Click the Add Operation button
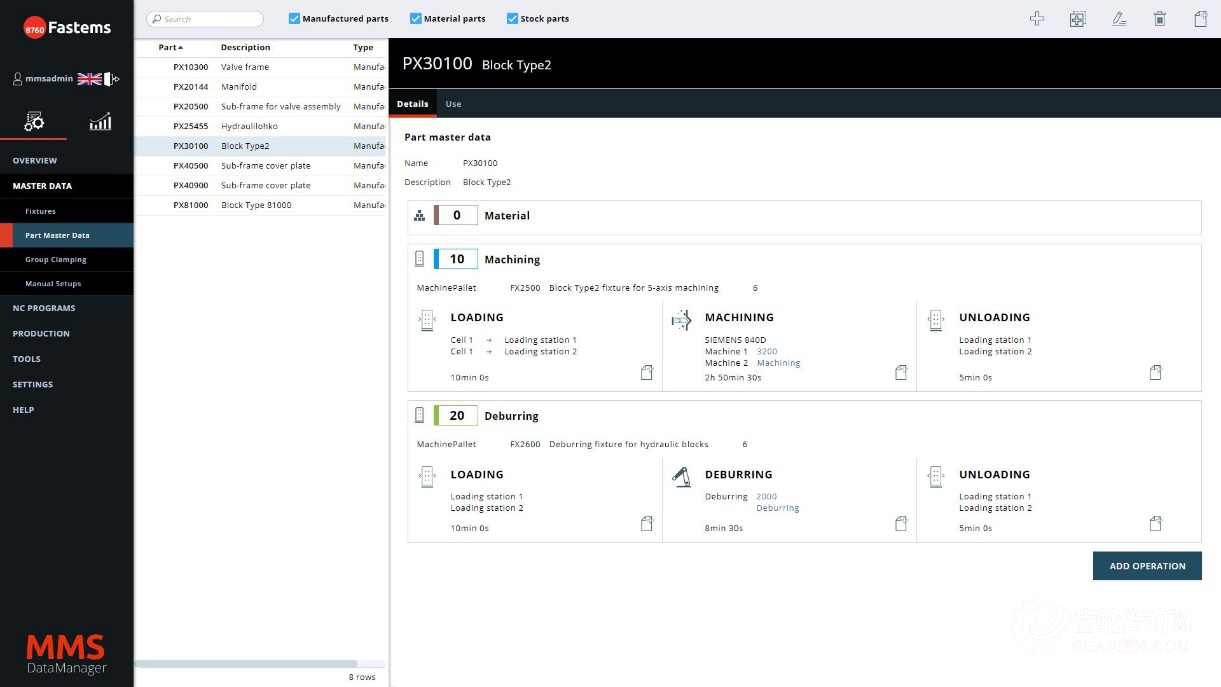1221x687 pixels. [x=1147, y=566]
